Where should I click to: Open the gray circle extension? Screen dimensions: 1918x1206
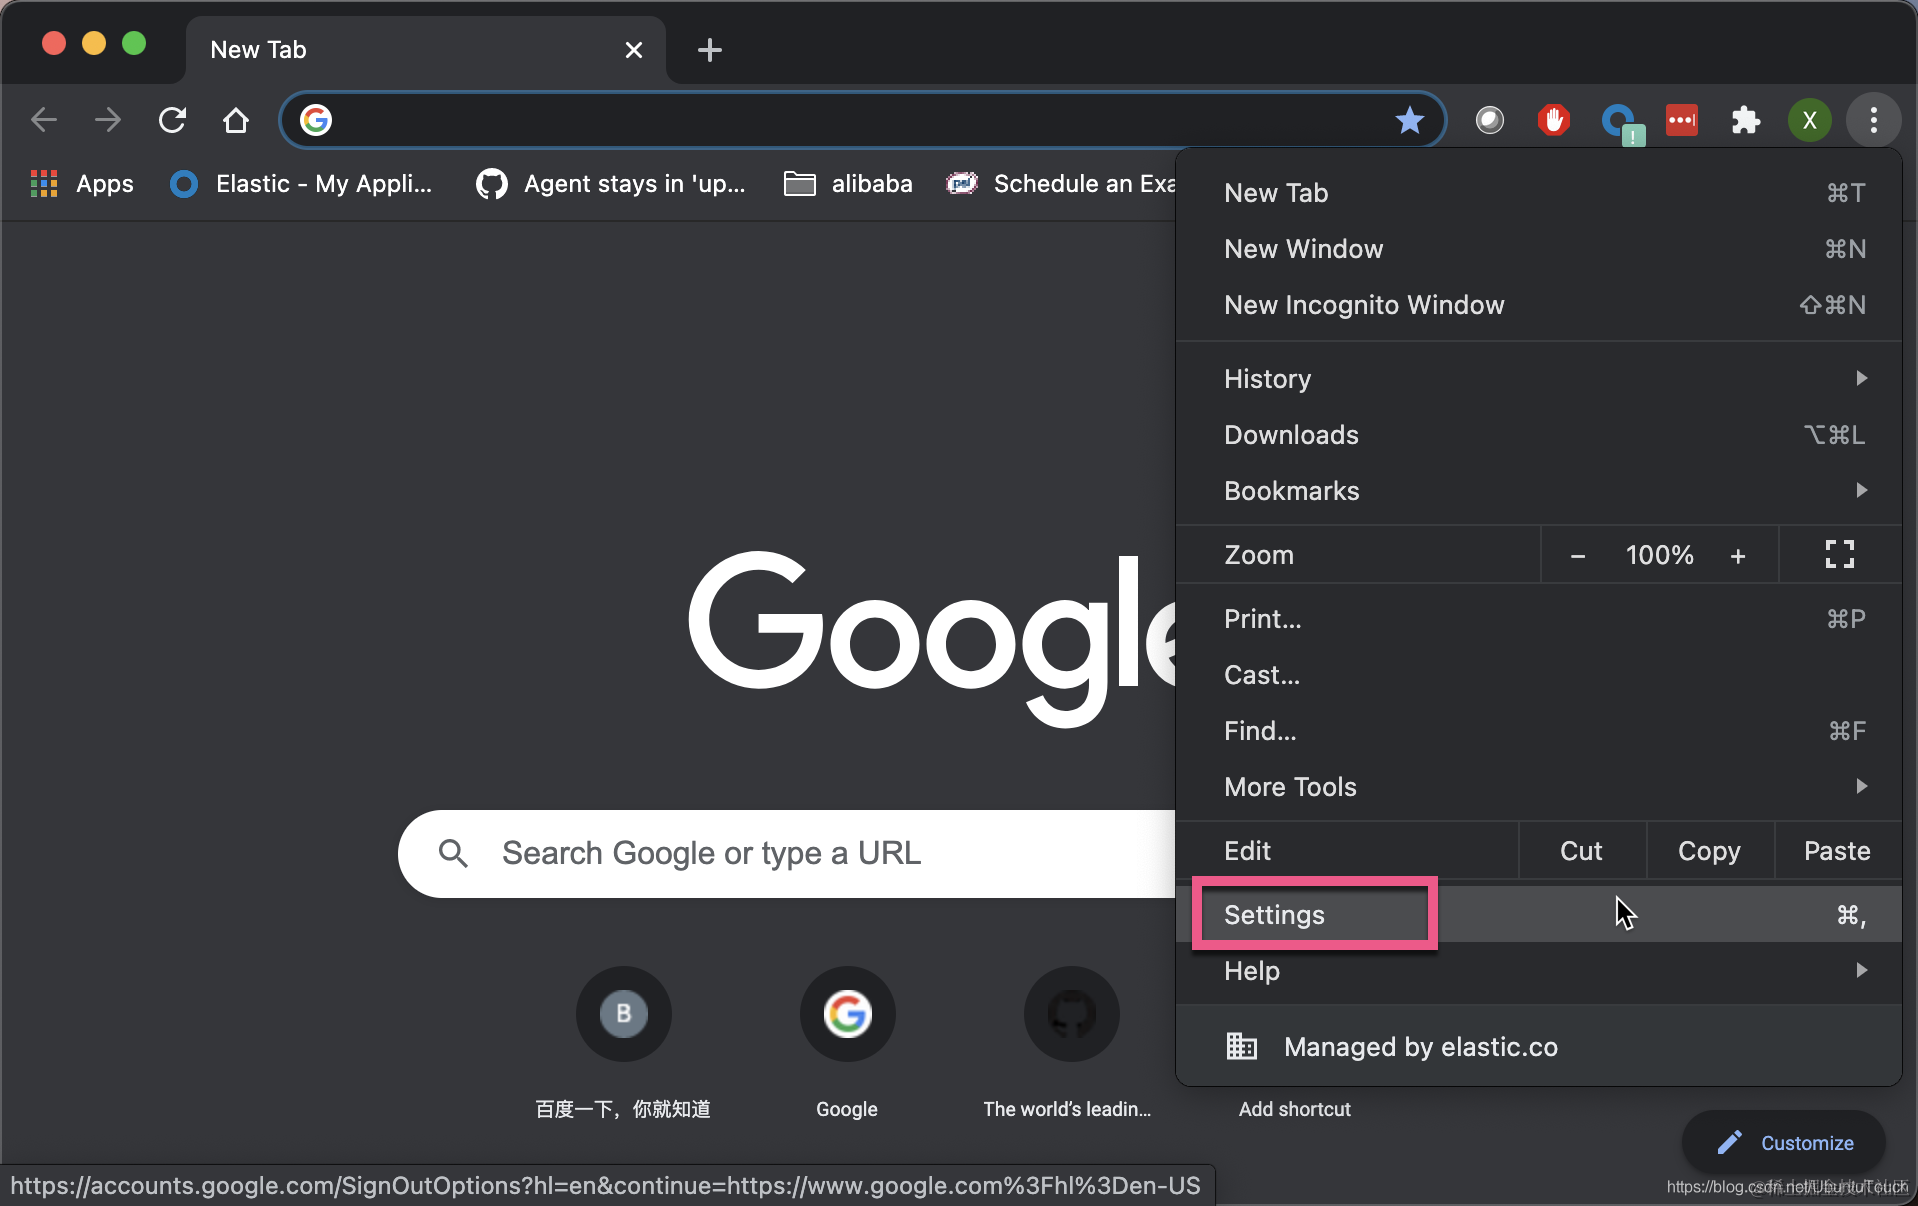click(1490, 120)
